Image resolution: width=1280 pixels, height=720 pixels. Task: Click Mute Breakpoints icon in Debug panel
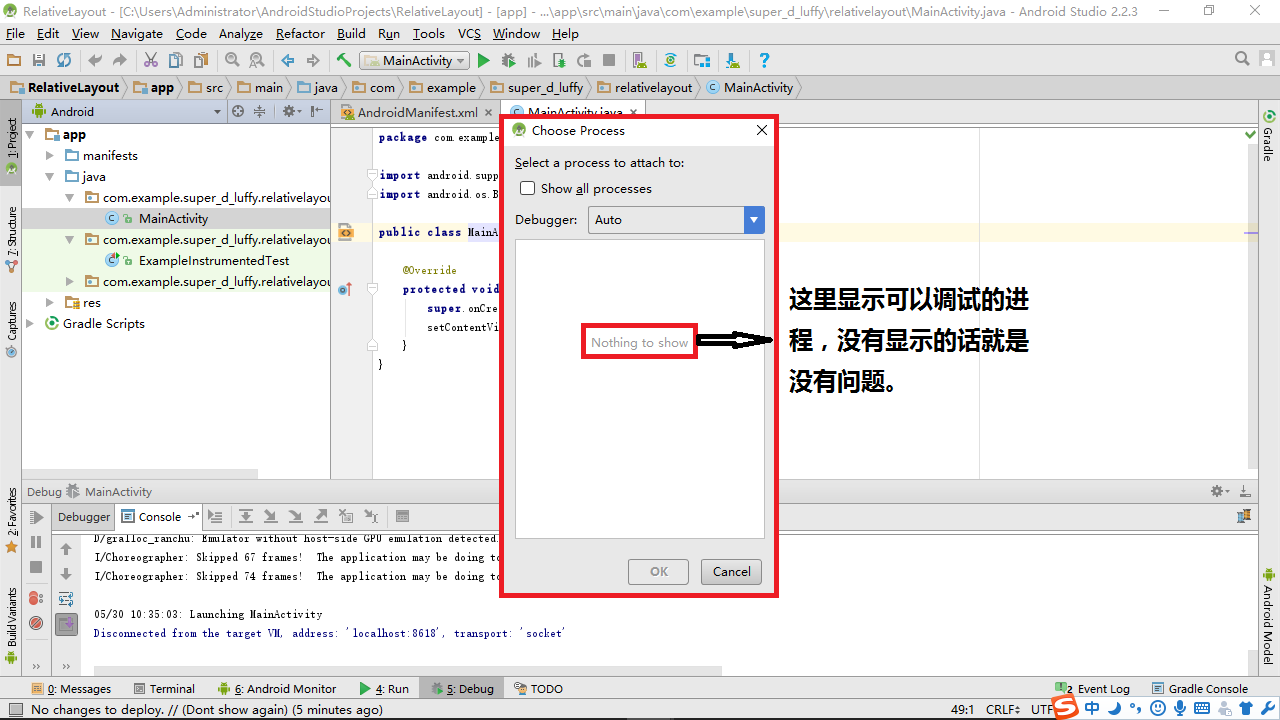pos(36,623)
